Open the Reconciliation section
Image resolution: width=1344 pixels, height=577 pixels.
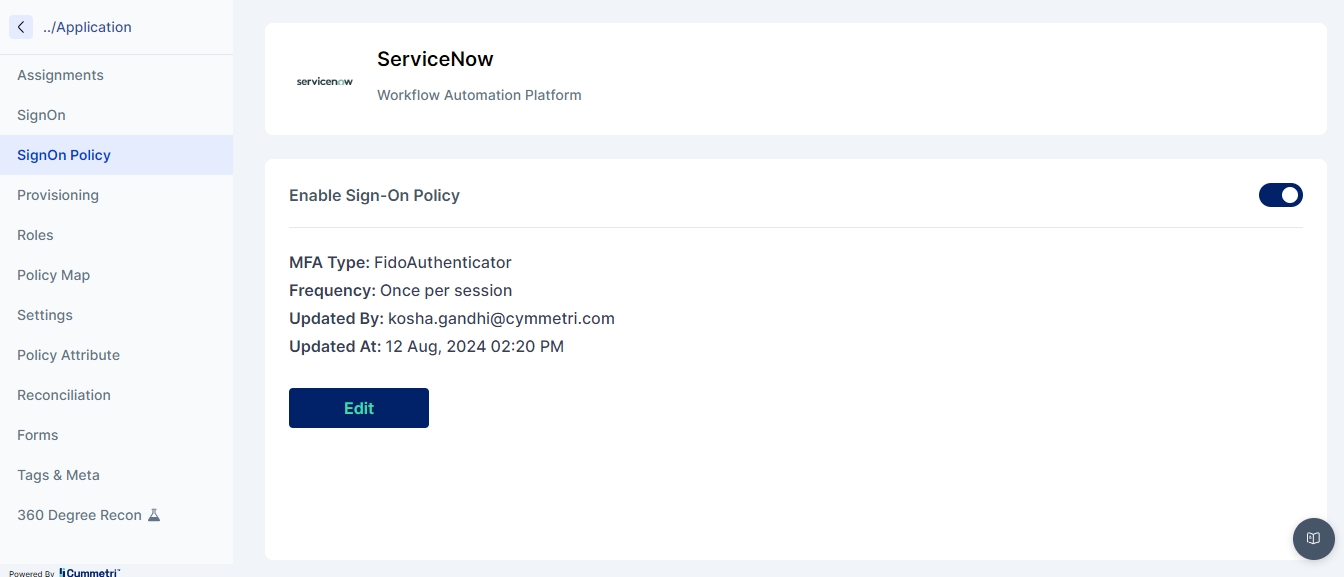coord(64,395)
